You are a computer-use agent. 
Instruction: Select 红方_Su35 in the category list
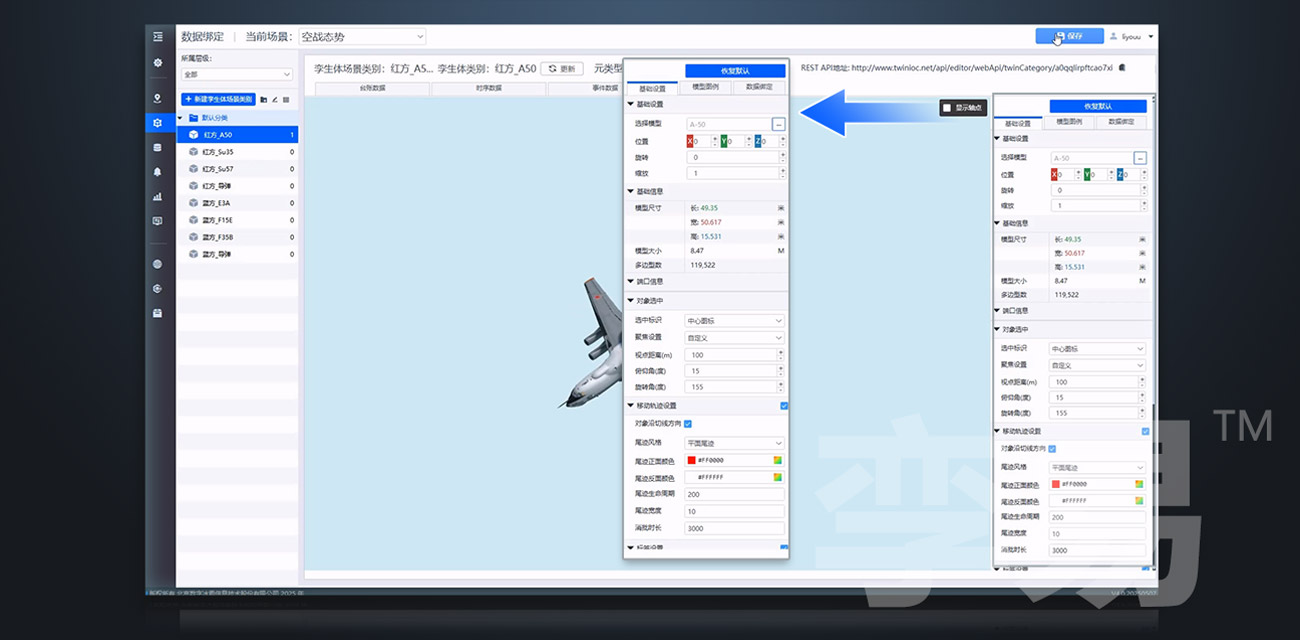[x=218, y=152]
